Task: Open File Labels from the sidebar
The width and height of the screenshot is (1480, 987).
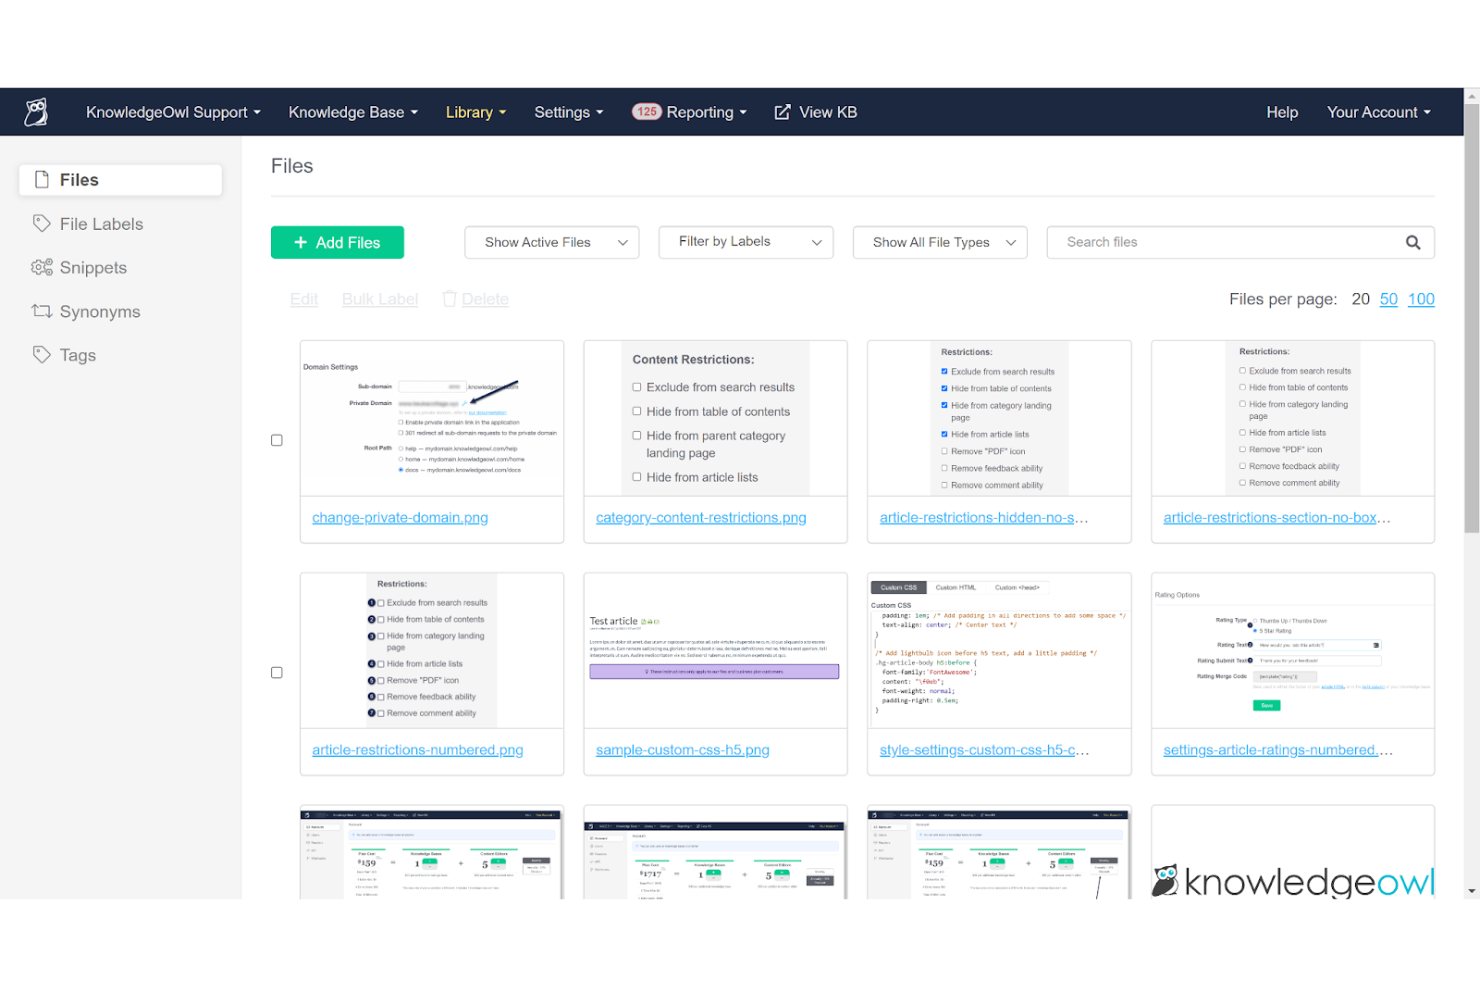Action: point(41,223)
